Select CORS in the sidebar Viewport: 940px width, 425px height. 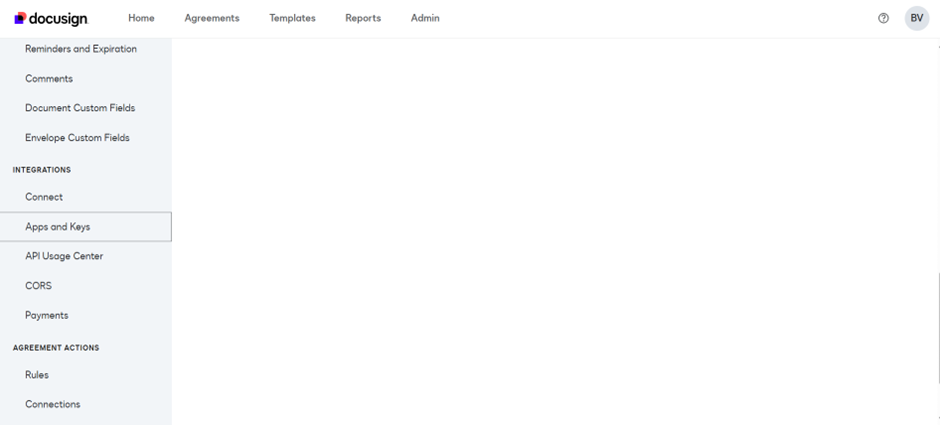(x=38, y=286)
